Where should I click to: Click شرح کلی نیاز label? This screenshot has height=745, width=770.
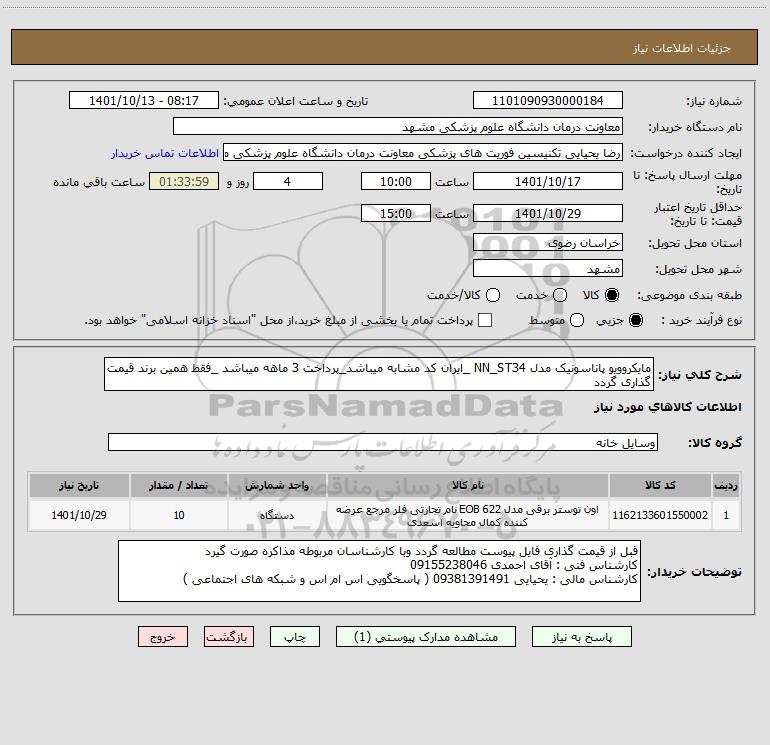coord(700,375)
